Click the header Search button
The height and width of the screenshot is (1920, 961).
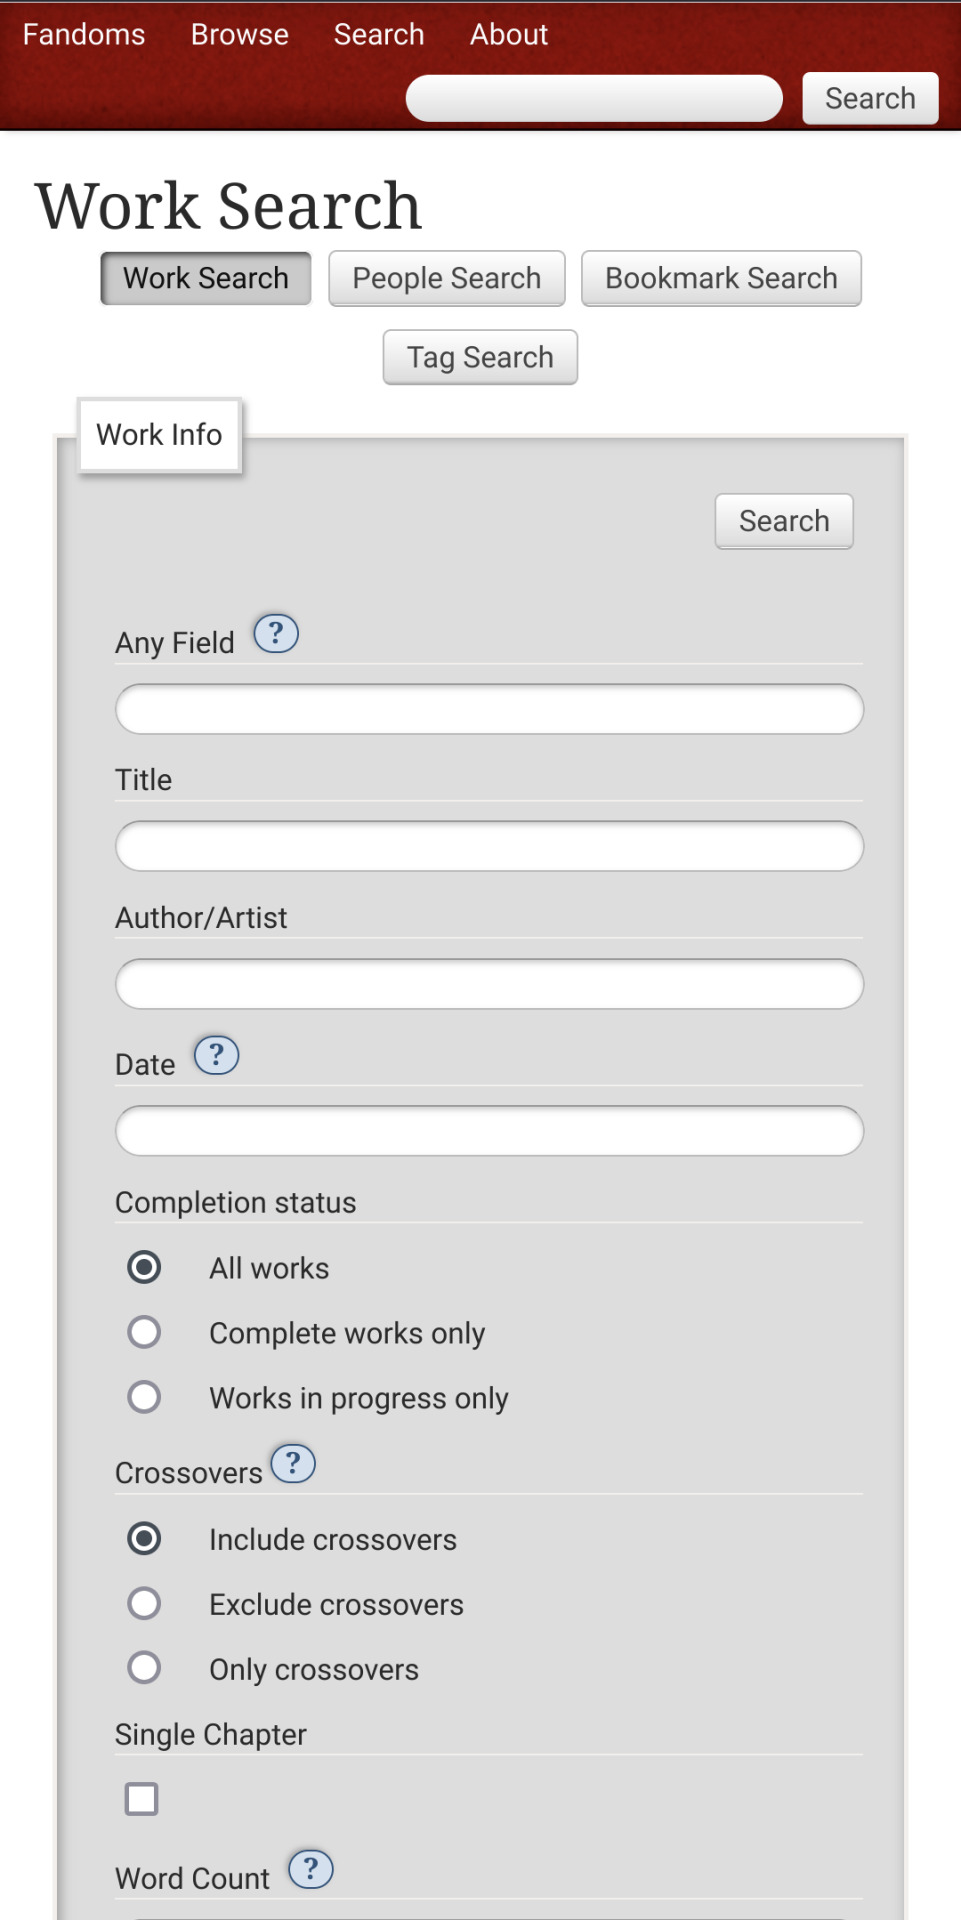pos(870,98)
